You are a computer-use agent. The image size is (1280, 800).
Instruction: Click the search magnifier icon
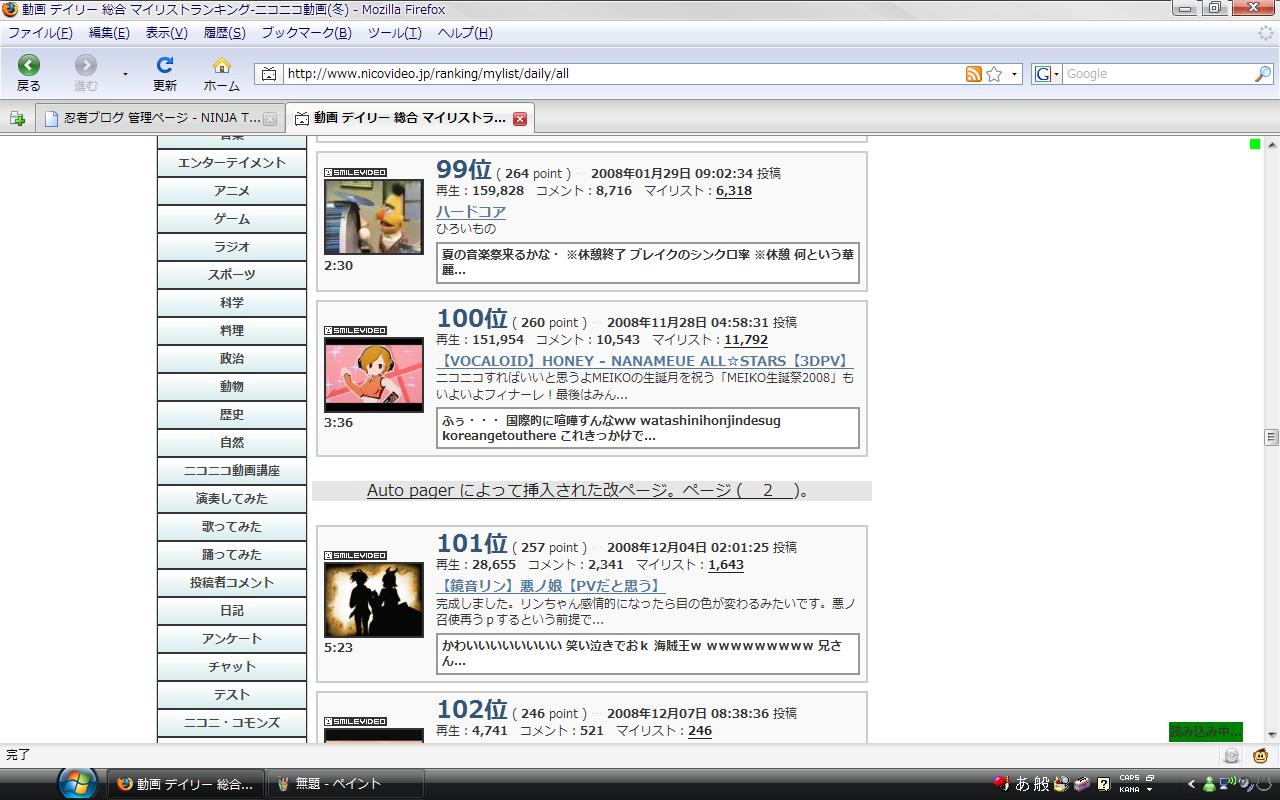(1262, 74)
